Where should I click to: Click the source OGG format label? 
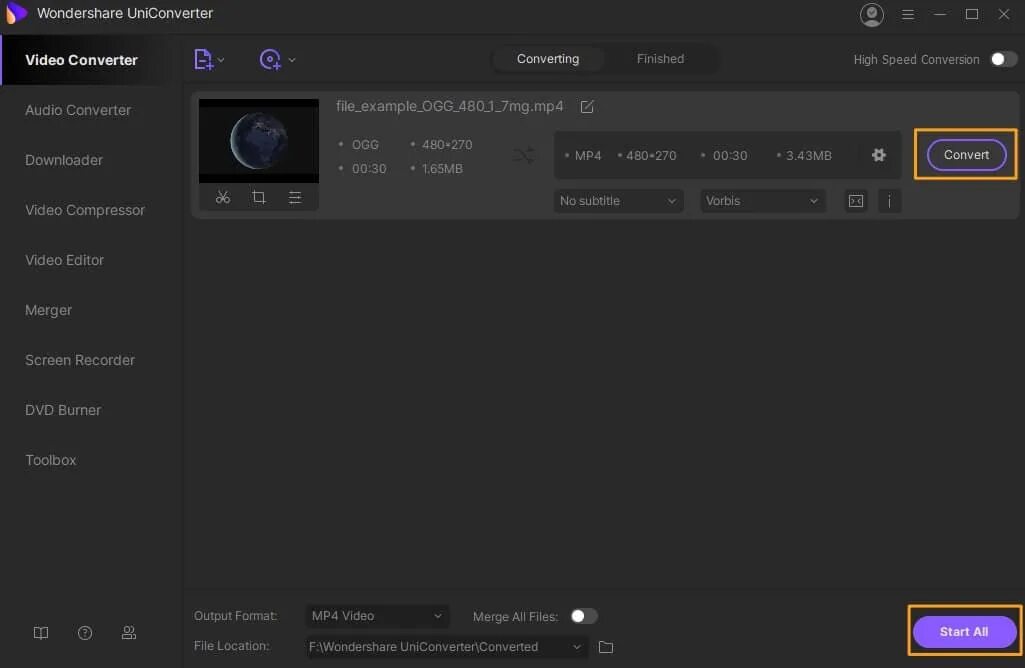point(365,144)
